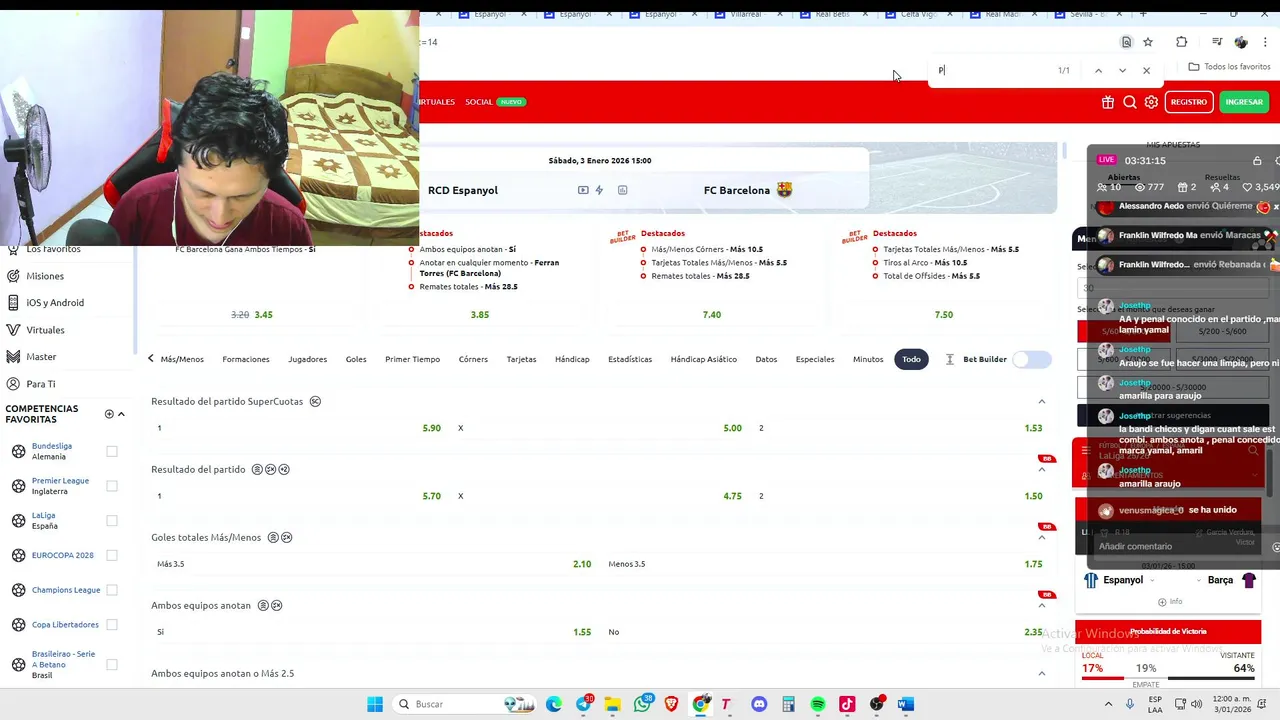
Task: Open the Info link in the match widget
Action: (1170, 602)
